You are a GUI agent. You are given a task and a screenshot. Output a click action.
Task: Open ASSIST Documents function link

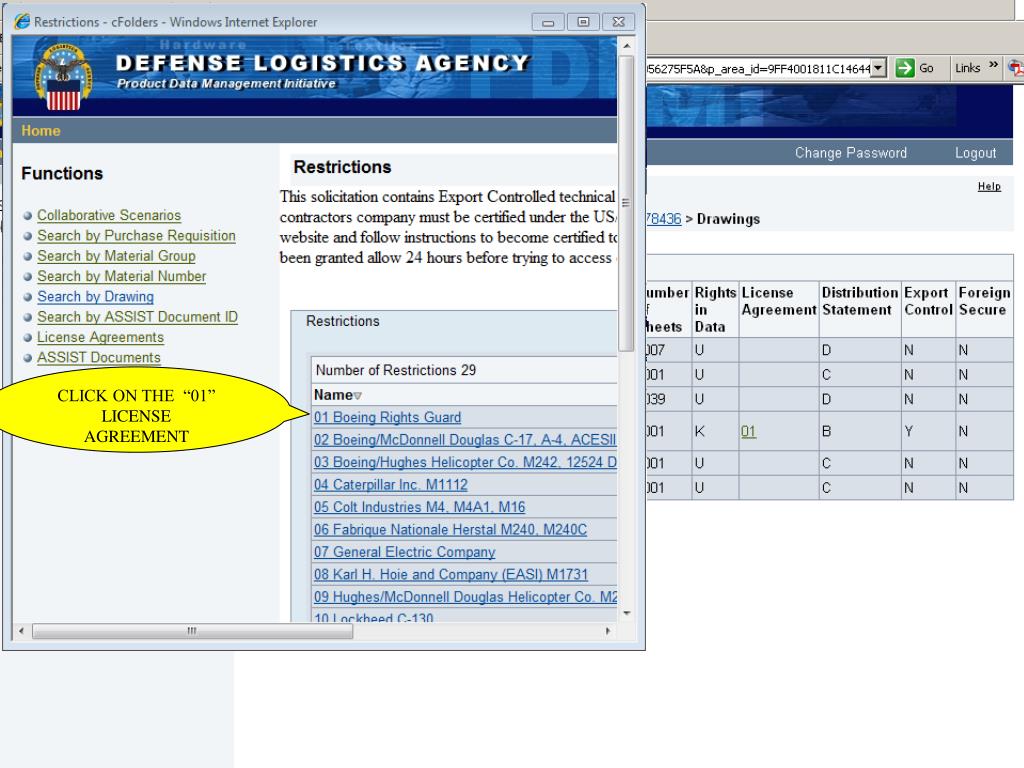[x=99, y=357]
